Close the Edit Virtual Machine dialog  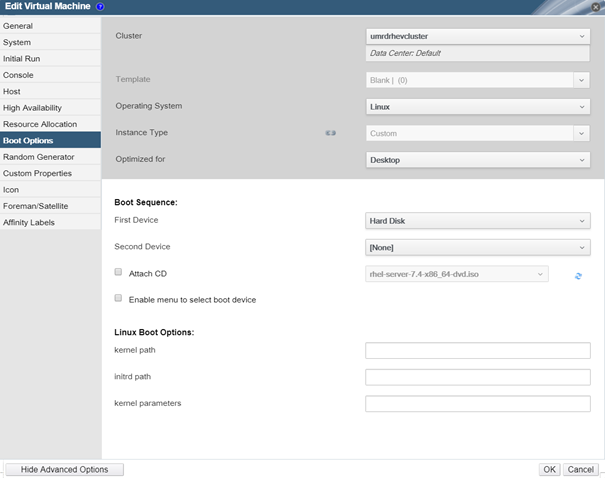pyautogui.click(x=595, y=7)
